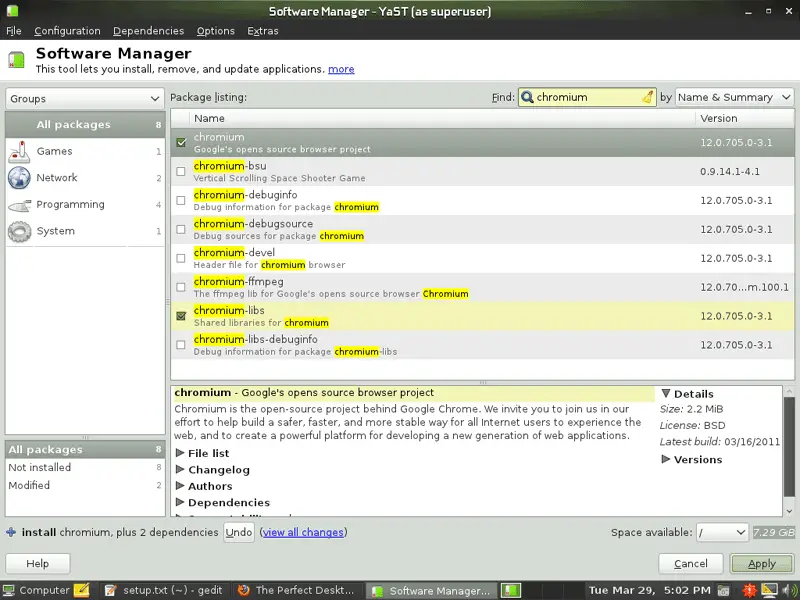Select the chromium-ffmpeg package row
800x600 pixels.
(482, 287)
